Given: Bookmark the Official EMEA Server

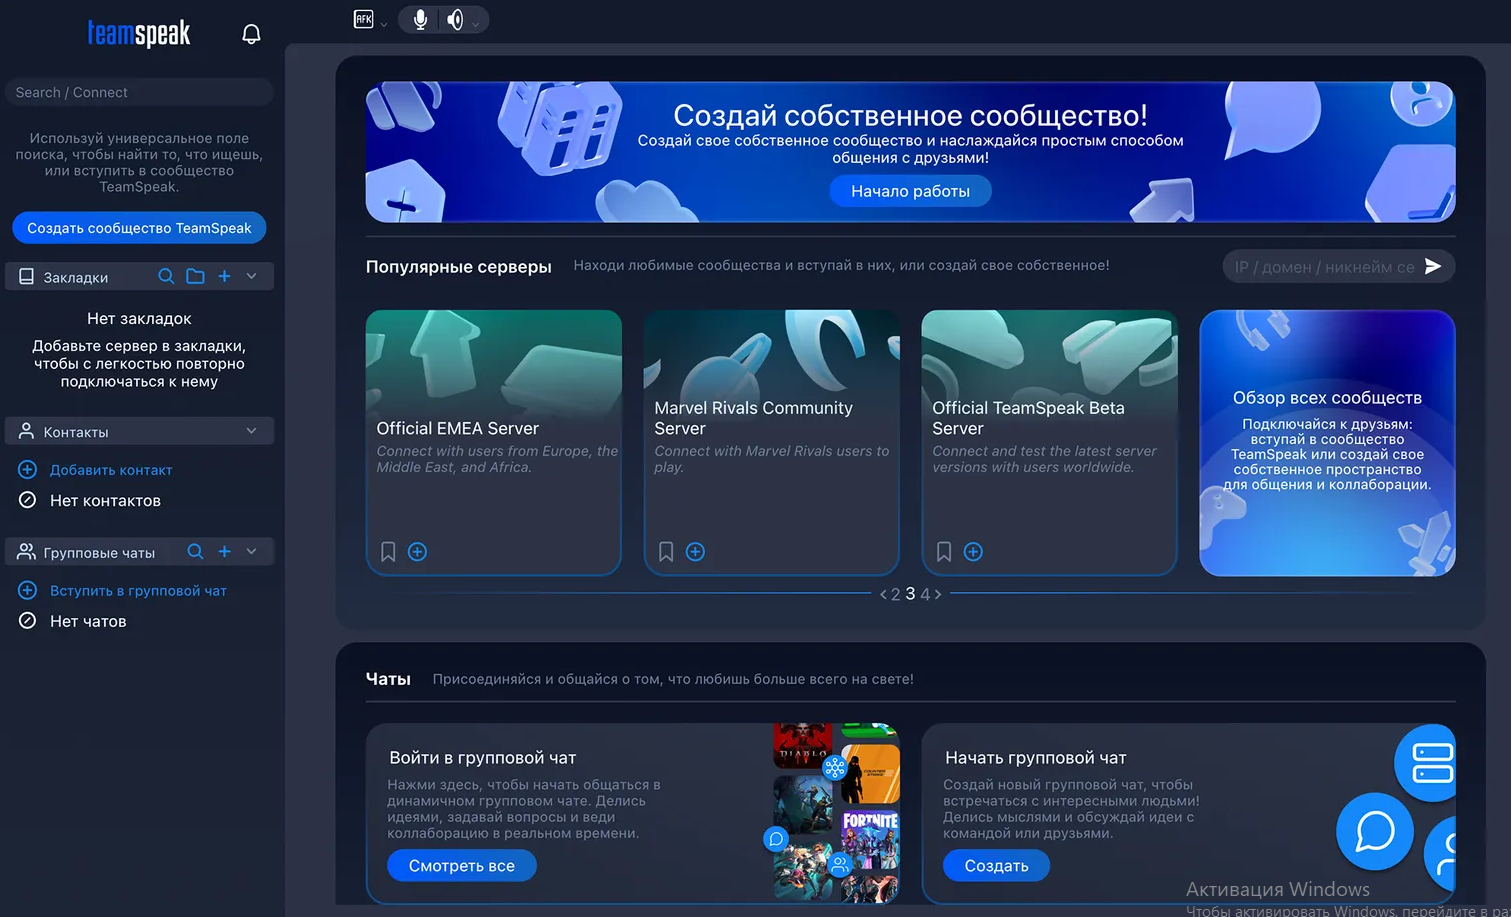Looking at the screenshot, I should [388, 552].
